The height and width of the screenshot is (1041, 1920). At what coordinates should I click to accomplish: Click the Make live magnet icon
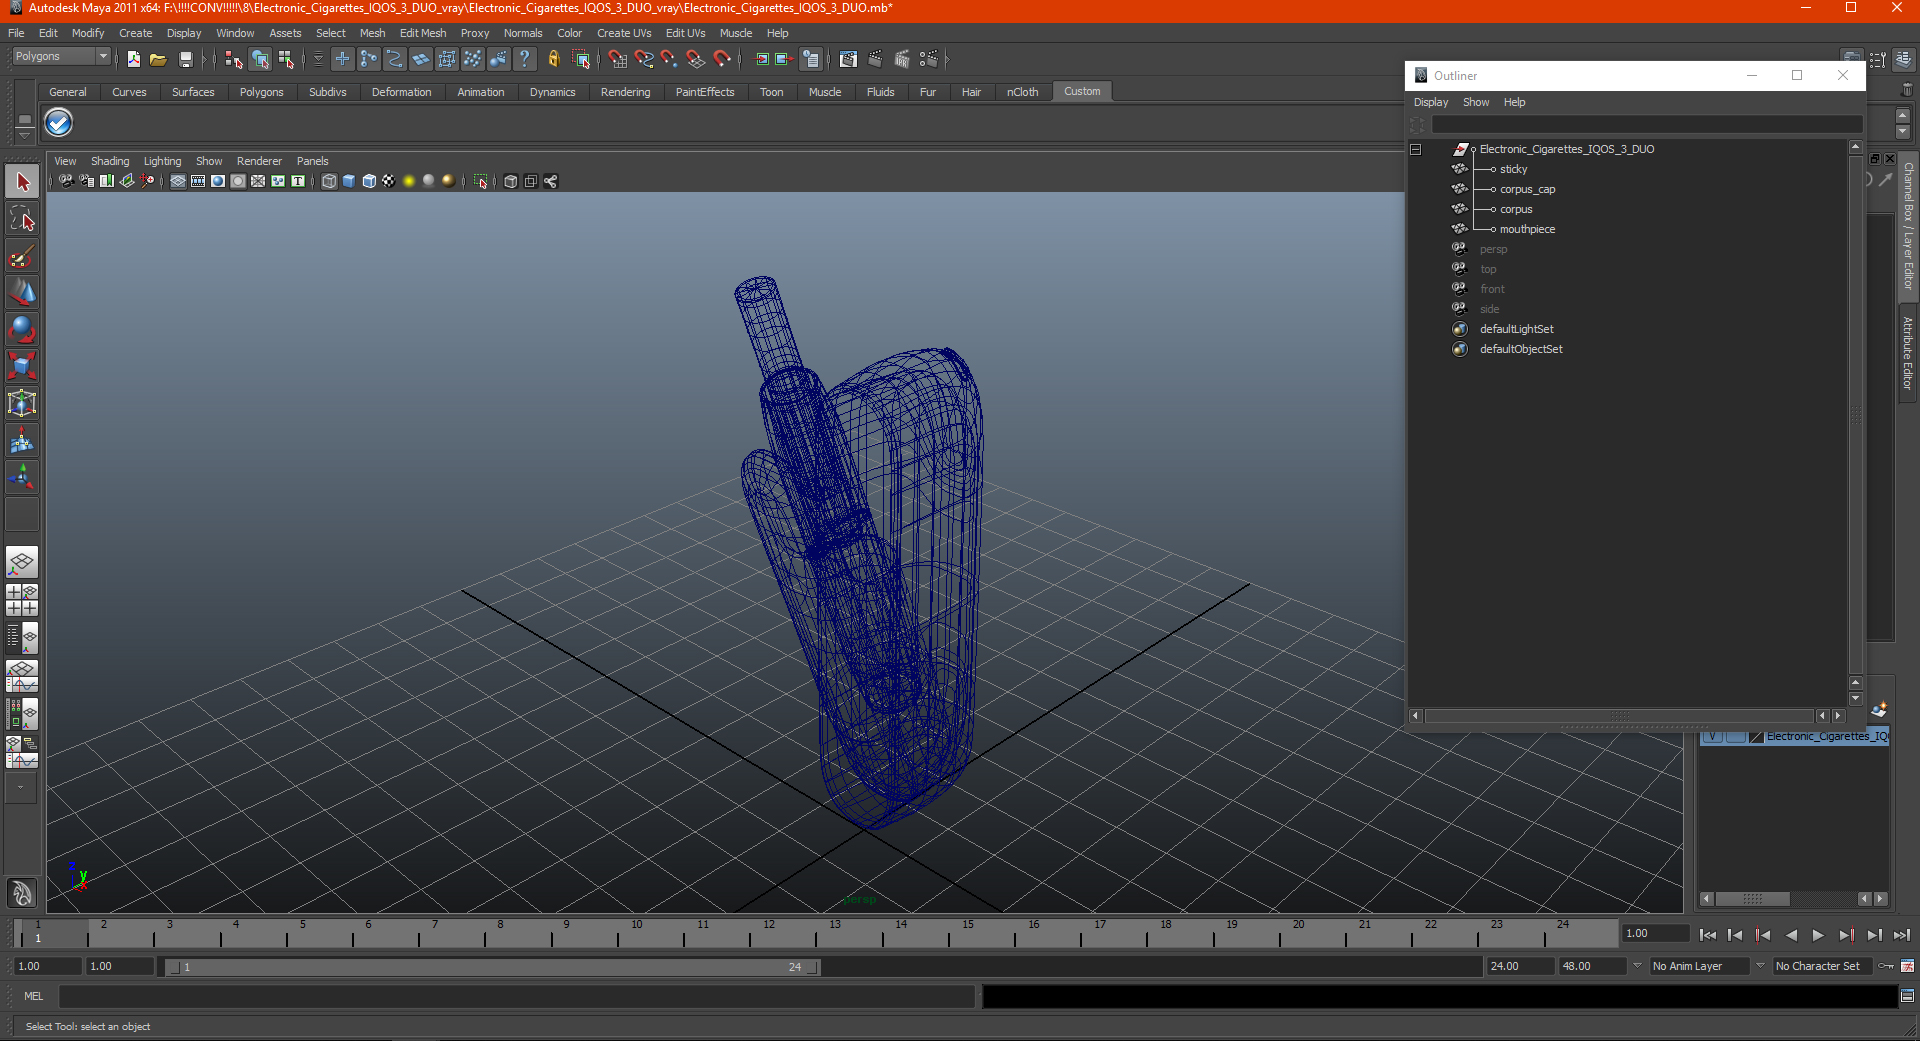722,60
